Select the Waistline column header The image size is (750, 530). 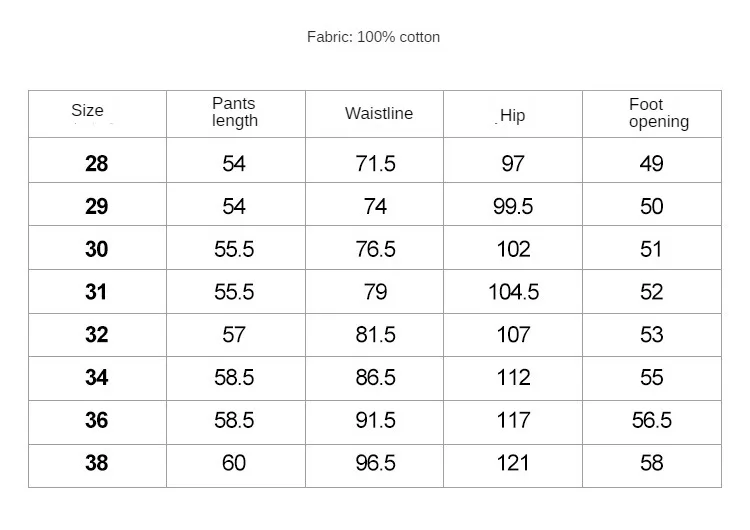[379, 113]
